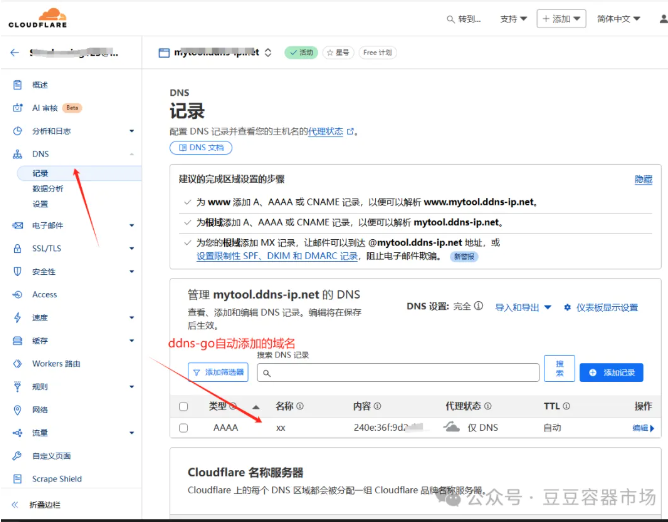The image size is (668, 522).
Task: Open the DNS 文档 button
Action: [x=201, y=148]
